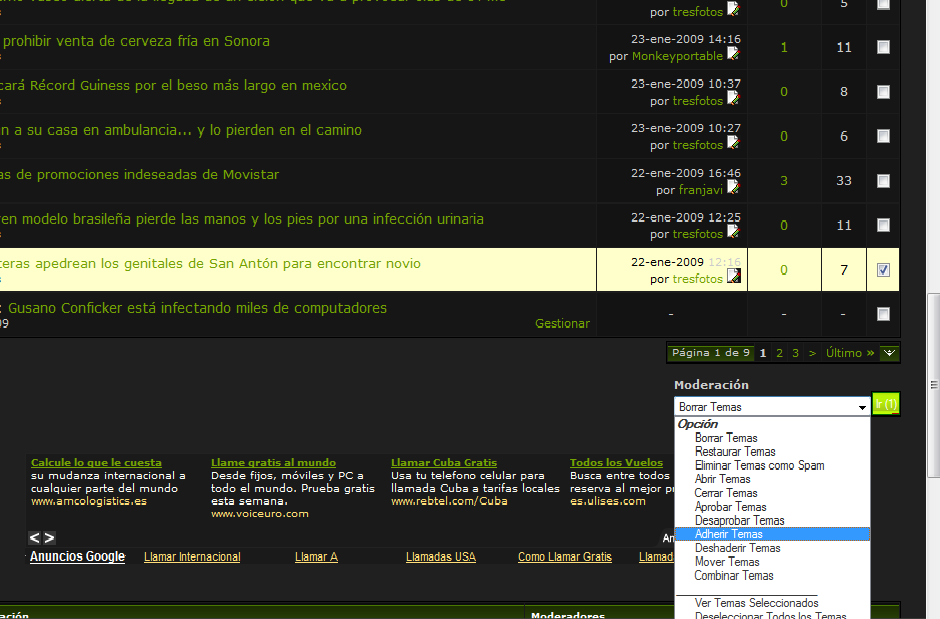Check the cerveza fría en Sonora thread checkbox
The width and height of the screenshot is (940, 619).
pyautogui.click(x=883, y=47)
